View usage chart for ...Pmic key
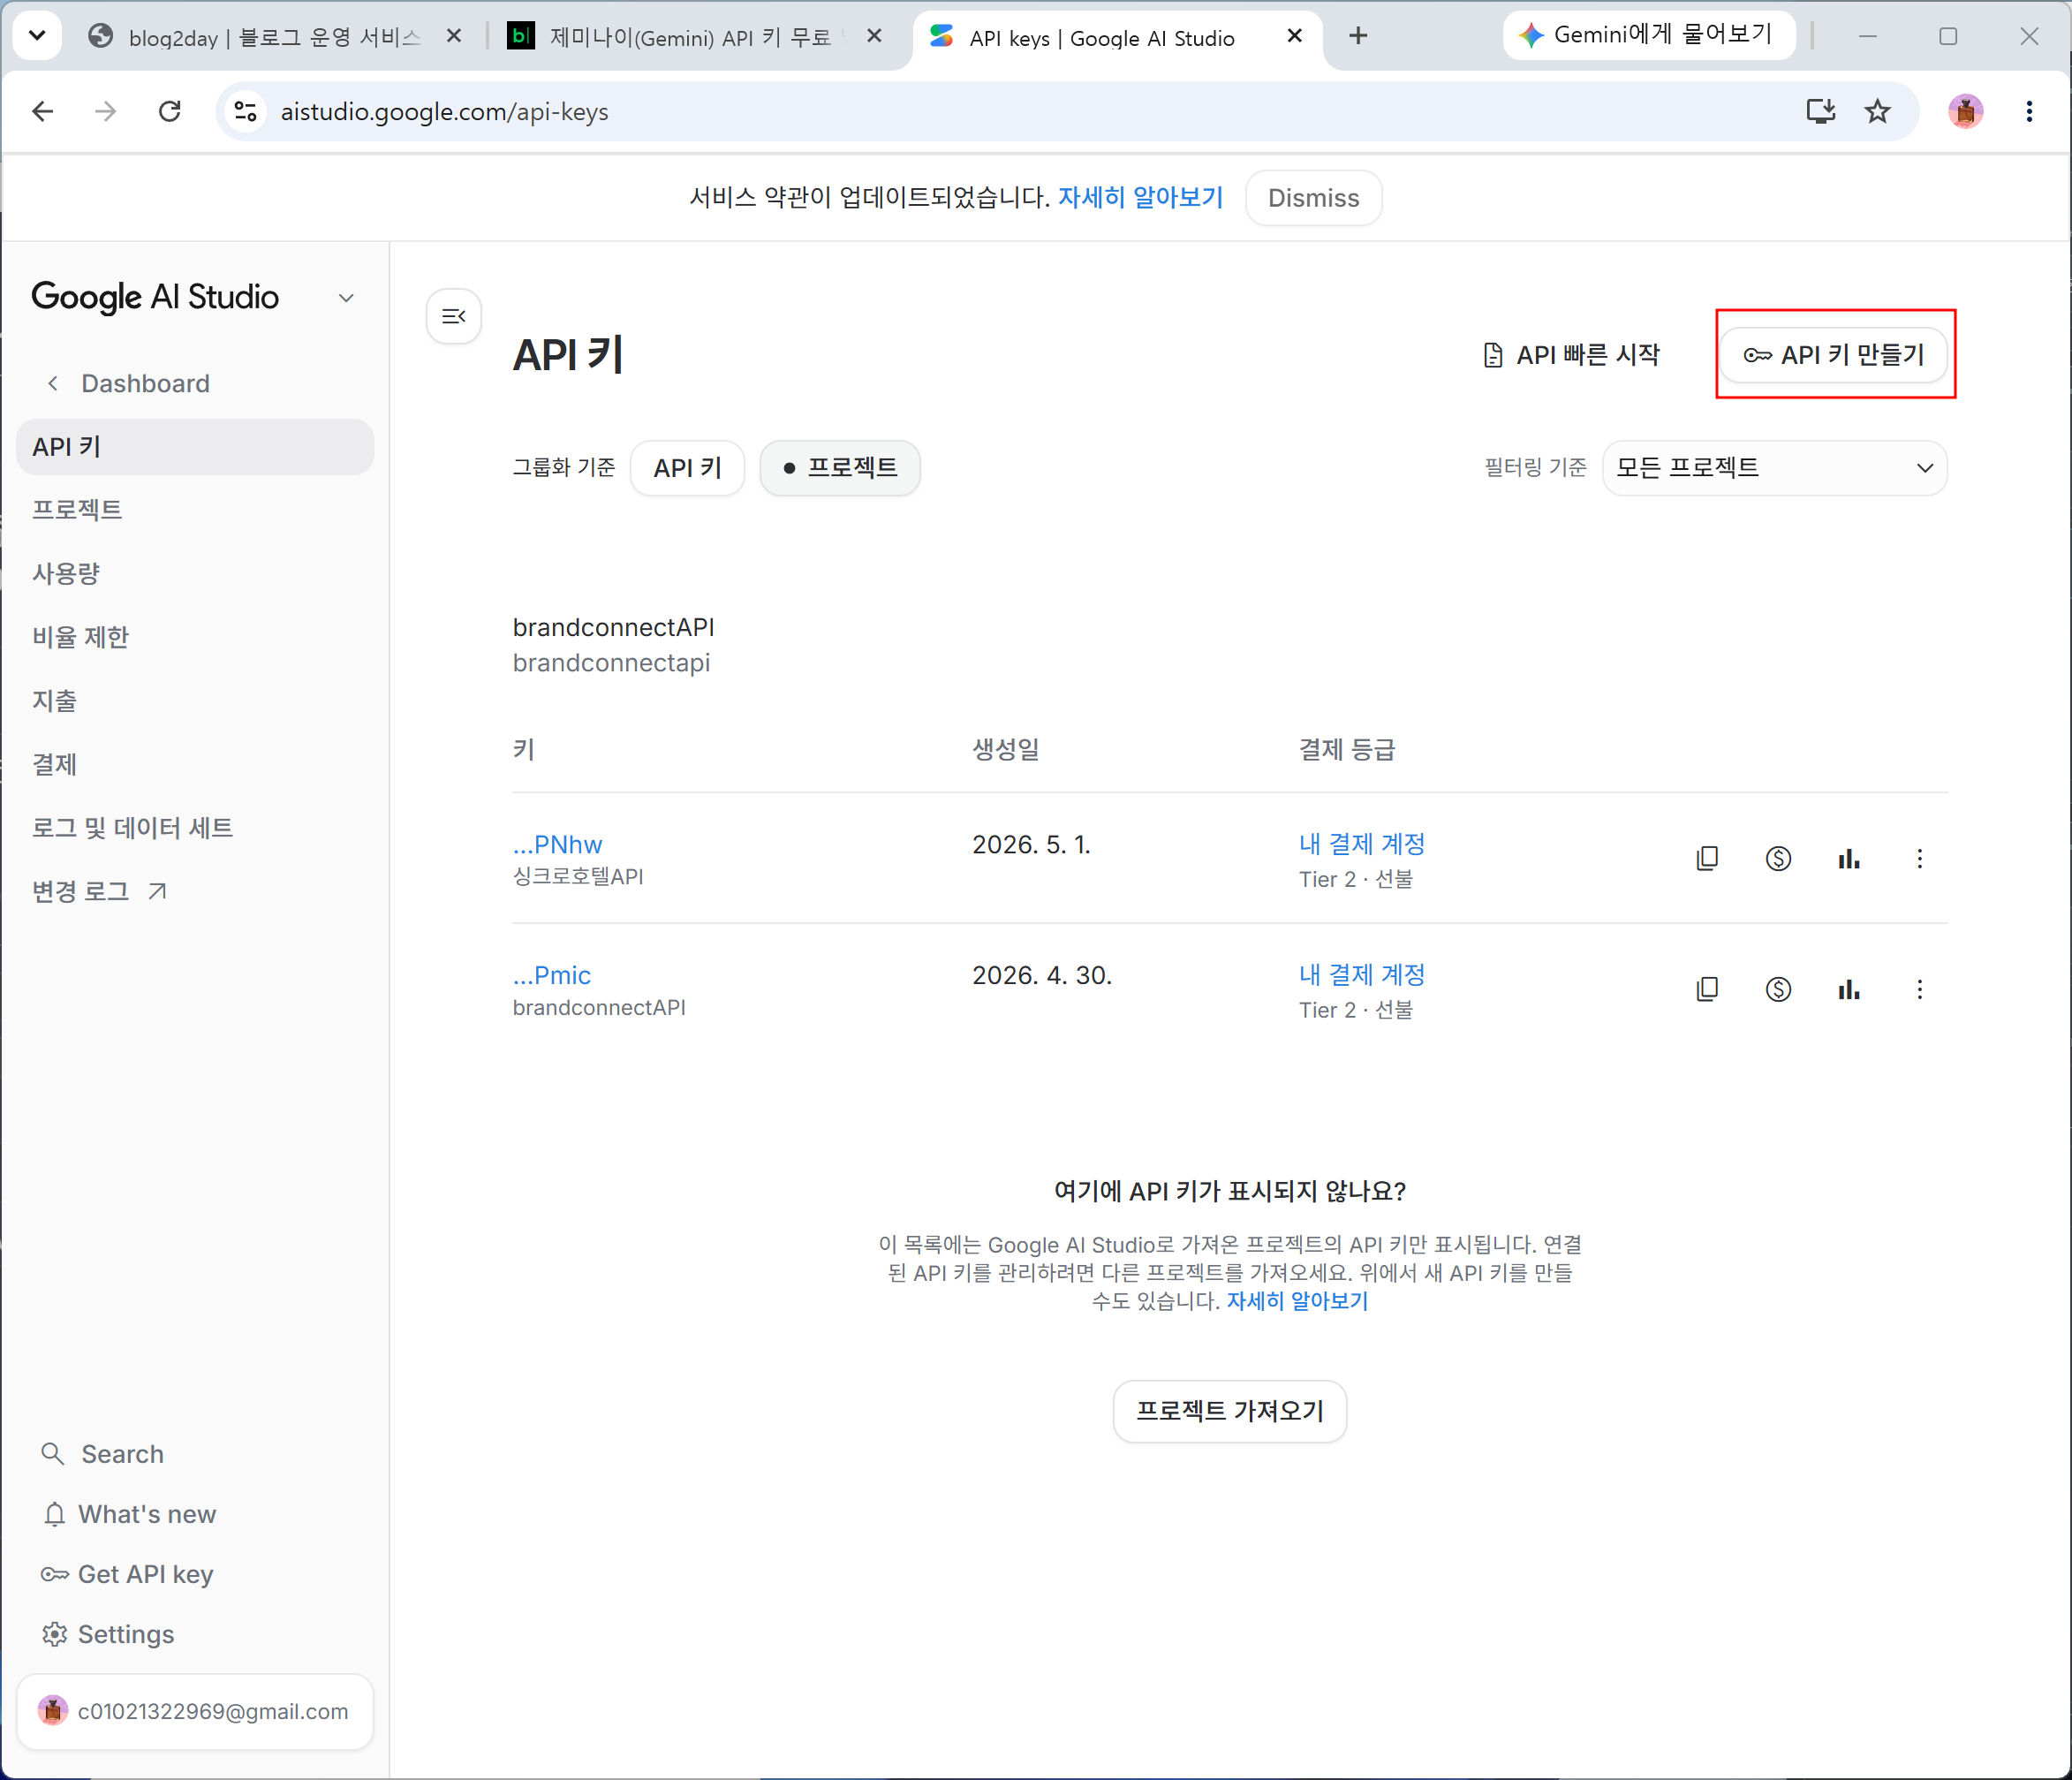2072x1780 pixels. pos(1849,989)
